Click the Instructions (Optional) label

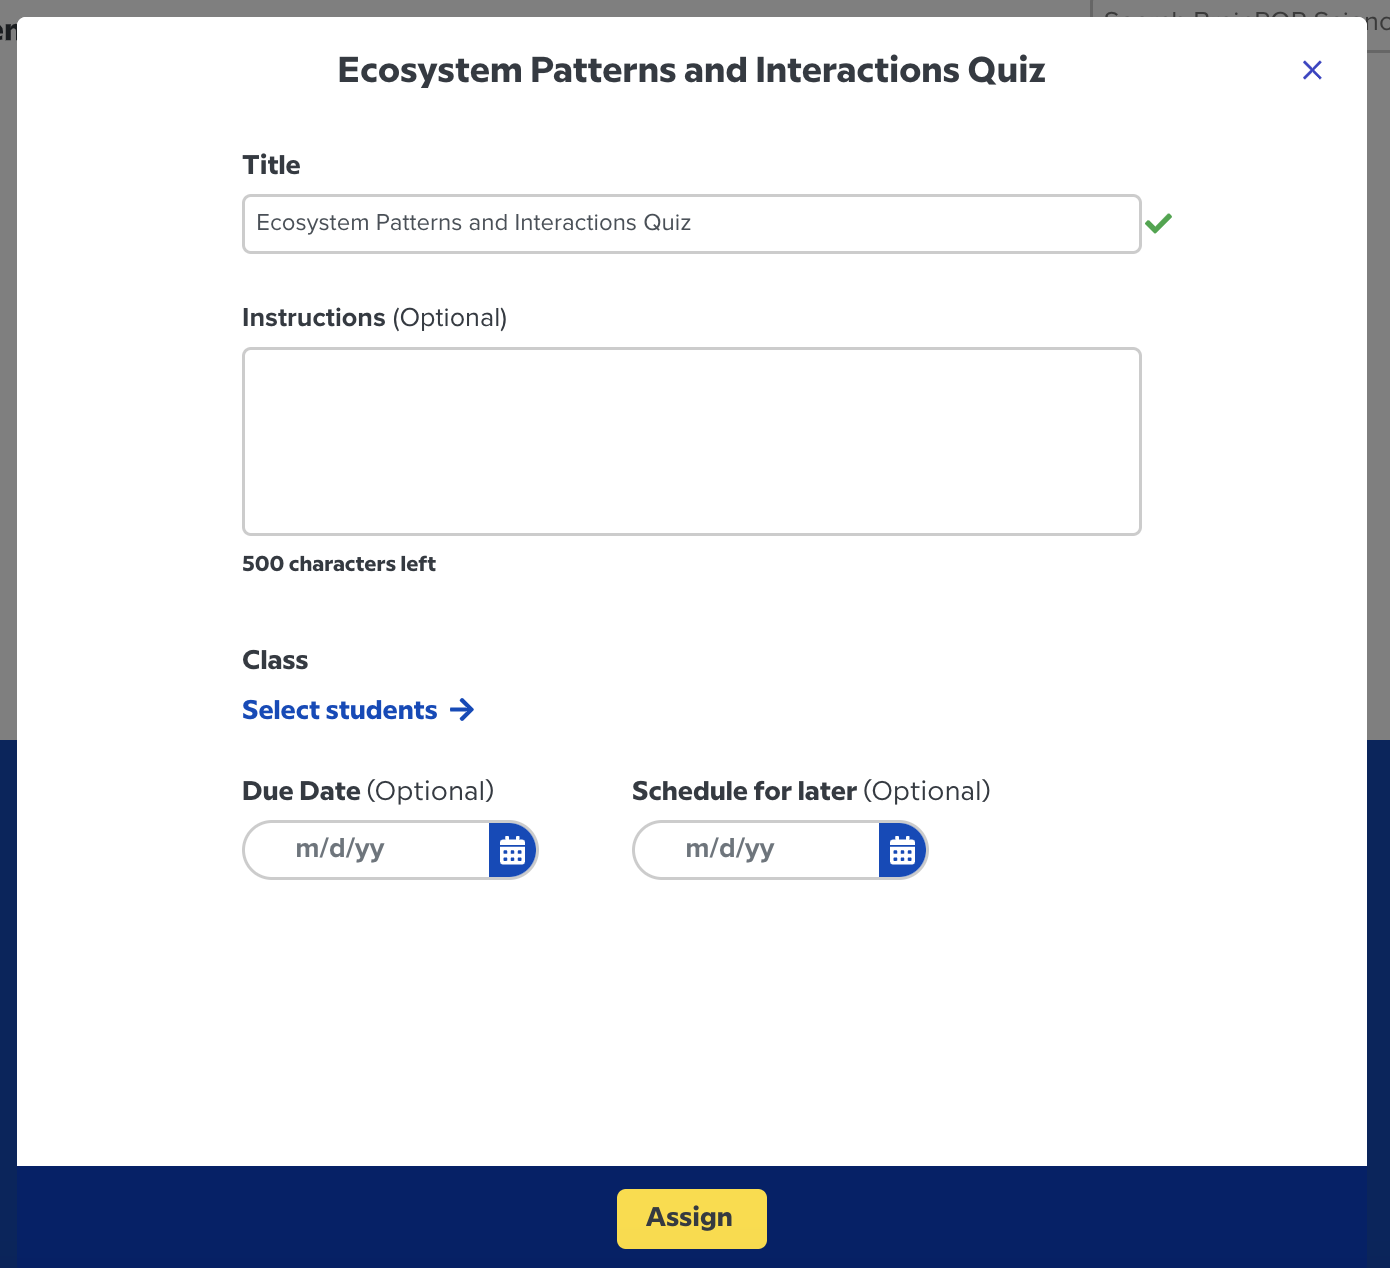click(375, 318)
